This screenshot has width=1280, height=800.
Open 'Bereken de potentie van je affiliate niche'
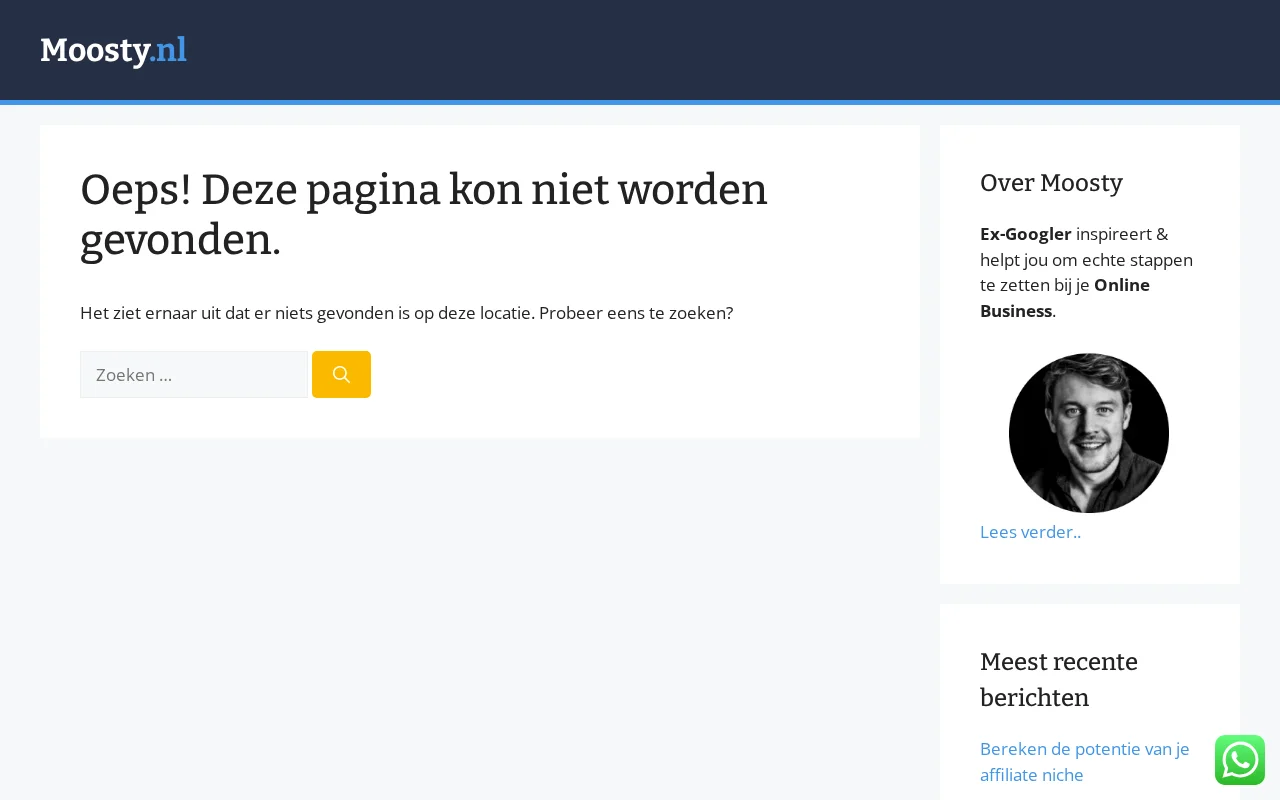(x=1084, y=761)
